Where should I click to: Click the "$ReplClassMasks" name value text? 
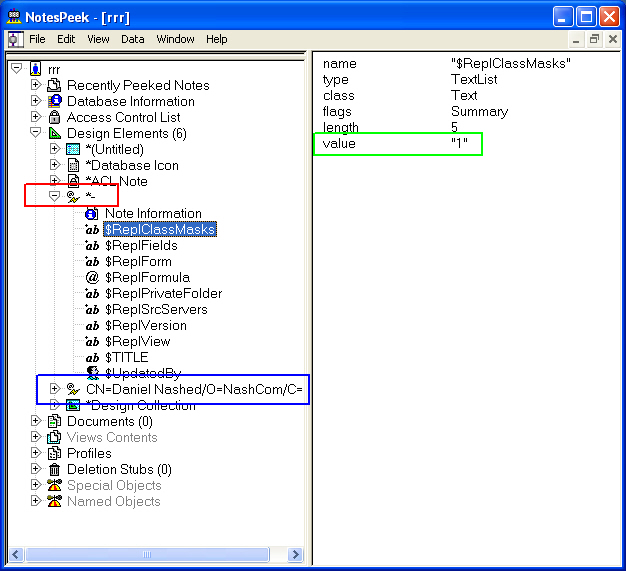(x=511, y=63)
